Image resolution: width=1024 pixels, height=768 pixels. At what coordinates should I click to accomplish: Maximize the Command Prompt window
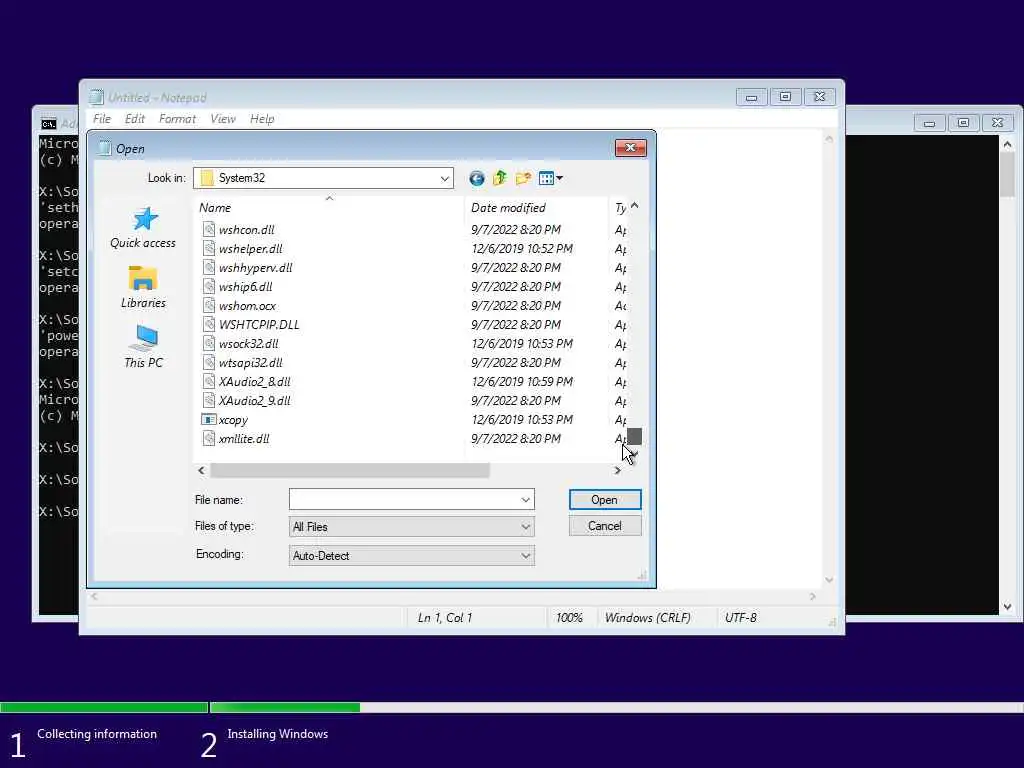963,123
